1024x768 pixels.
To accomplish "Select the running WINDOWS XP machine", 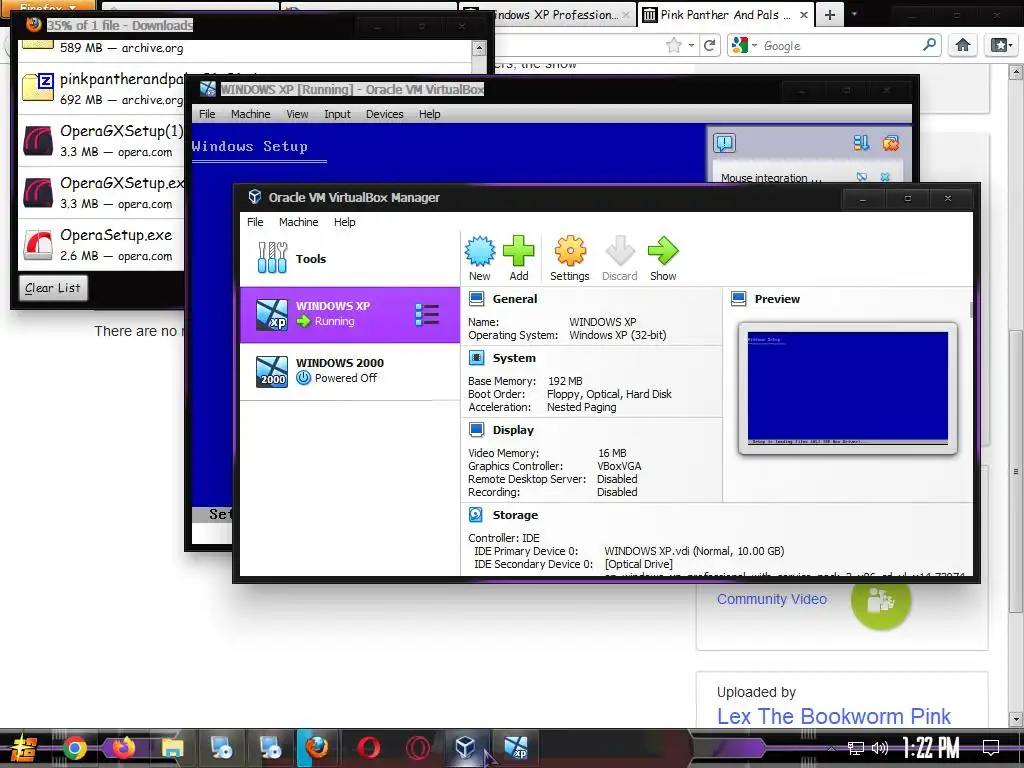I will click(x=350, y=314).
